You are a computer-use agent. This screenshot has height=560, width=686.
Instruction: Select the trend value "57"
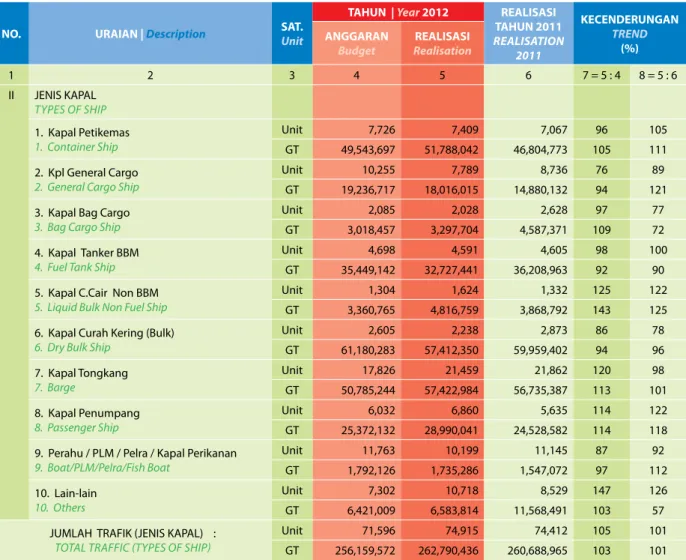click(658, 511)
